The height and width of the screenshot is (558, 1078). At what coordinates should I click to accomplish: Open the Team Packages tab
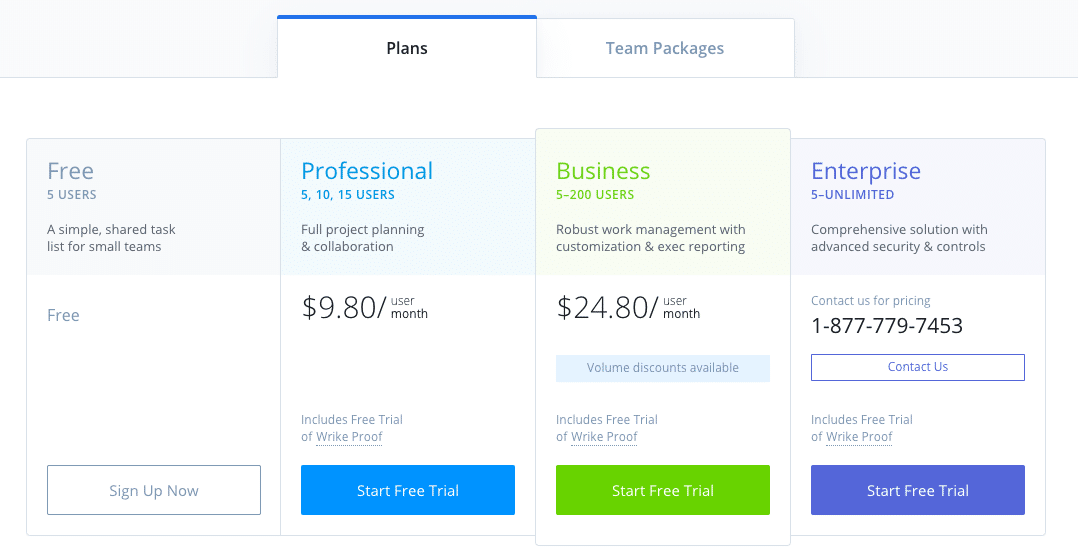665,48
